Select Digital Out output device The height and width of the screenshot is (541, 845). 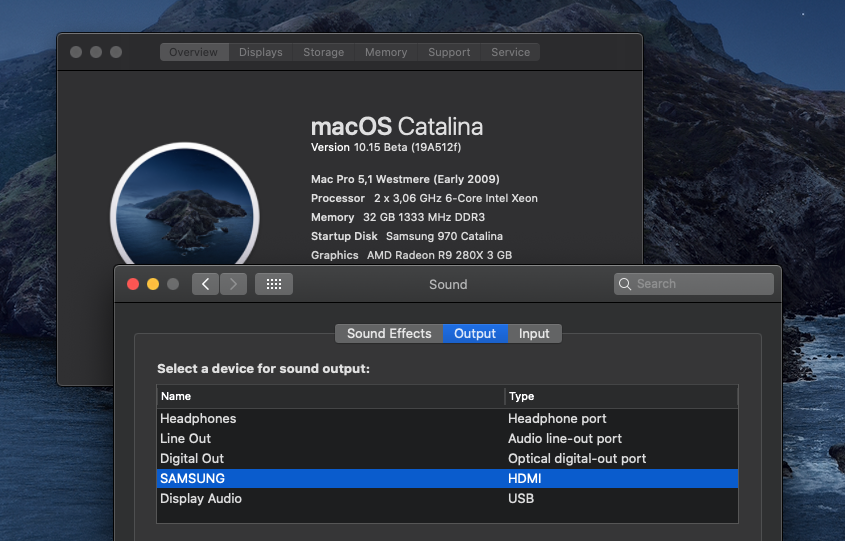click(447, 459)
